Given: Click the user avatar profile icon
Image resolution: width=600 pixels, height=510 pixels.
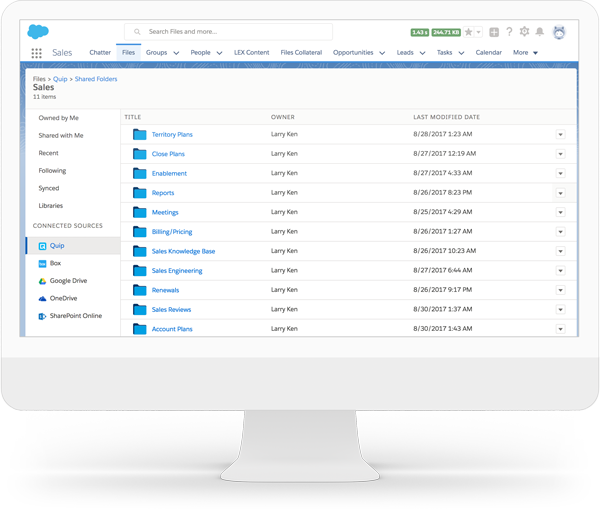Looking at the screenshot, I should pyautogui.click(x=559, y=32).
